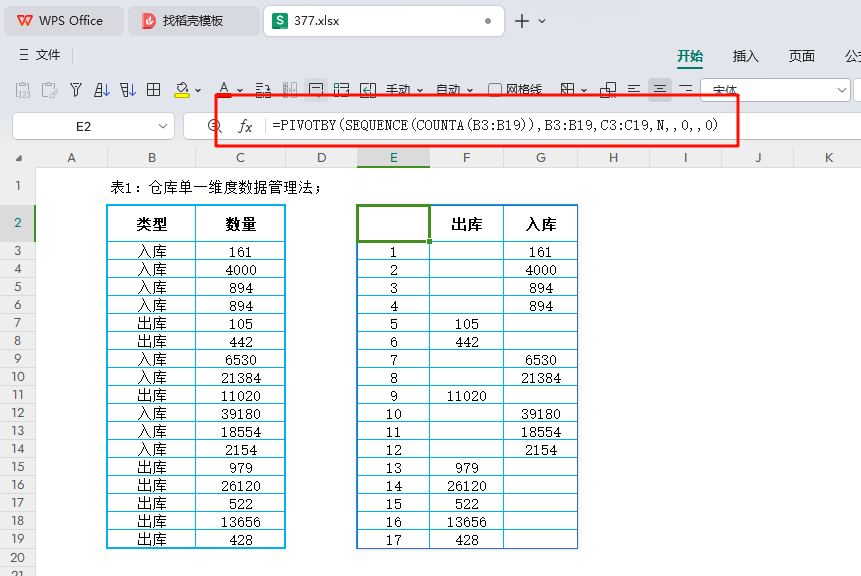Click the cell with value 4000 in column C
Screen dimensions: 861x576
click(241, 270)
